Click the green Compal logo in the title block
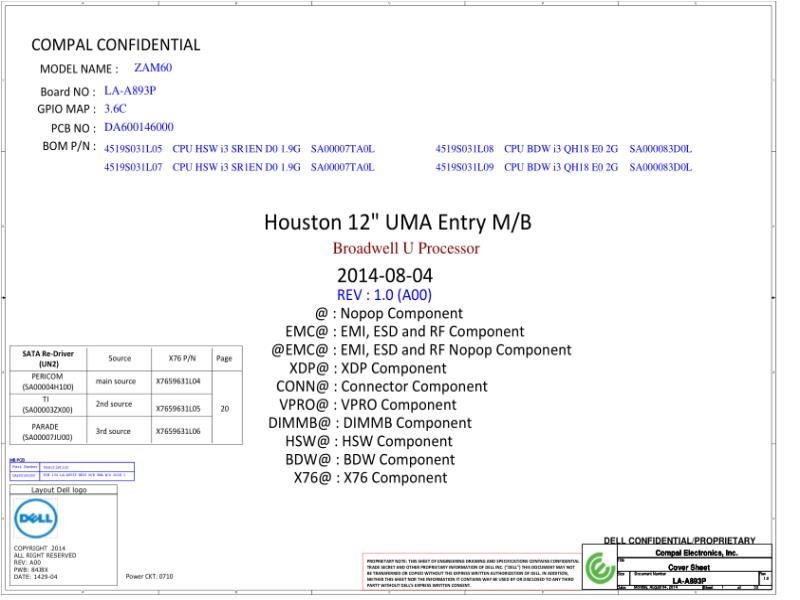The height and width of the screenshot is (600, 800). [600, 568]
